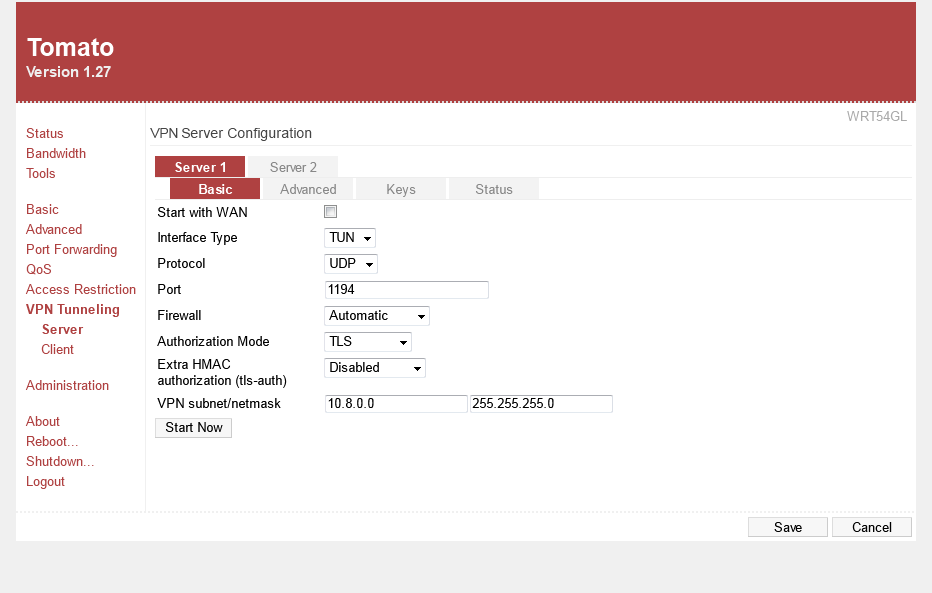Click the Start Now button
Image resolution: width=932 pixels, height=593 pixels.
[x=194, y=428]
